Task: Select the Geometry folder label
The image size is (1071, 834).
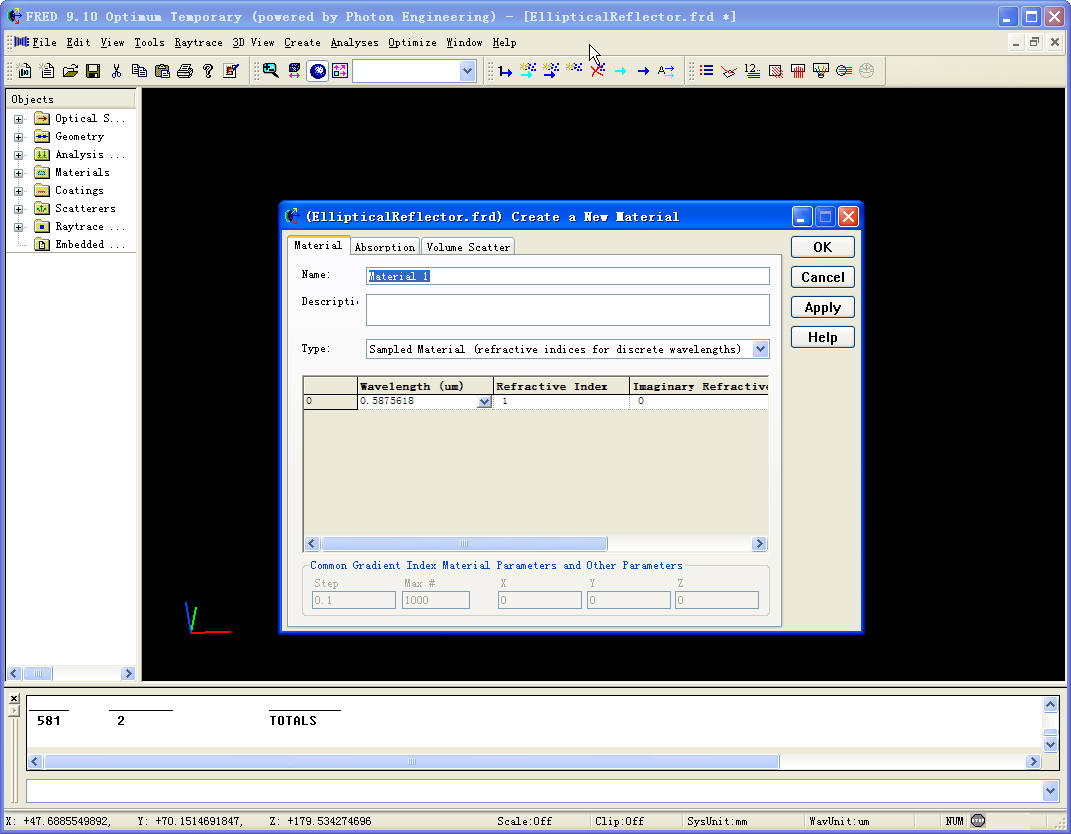Action: click(79, 137)
